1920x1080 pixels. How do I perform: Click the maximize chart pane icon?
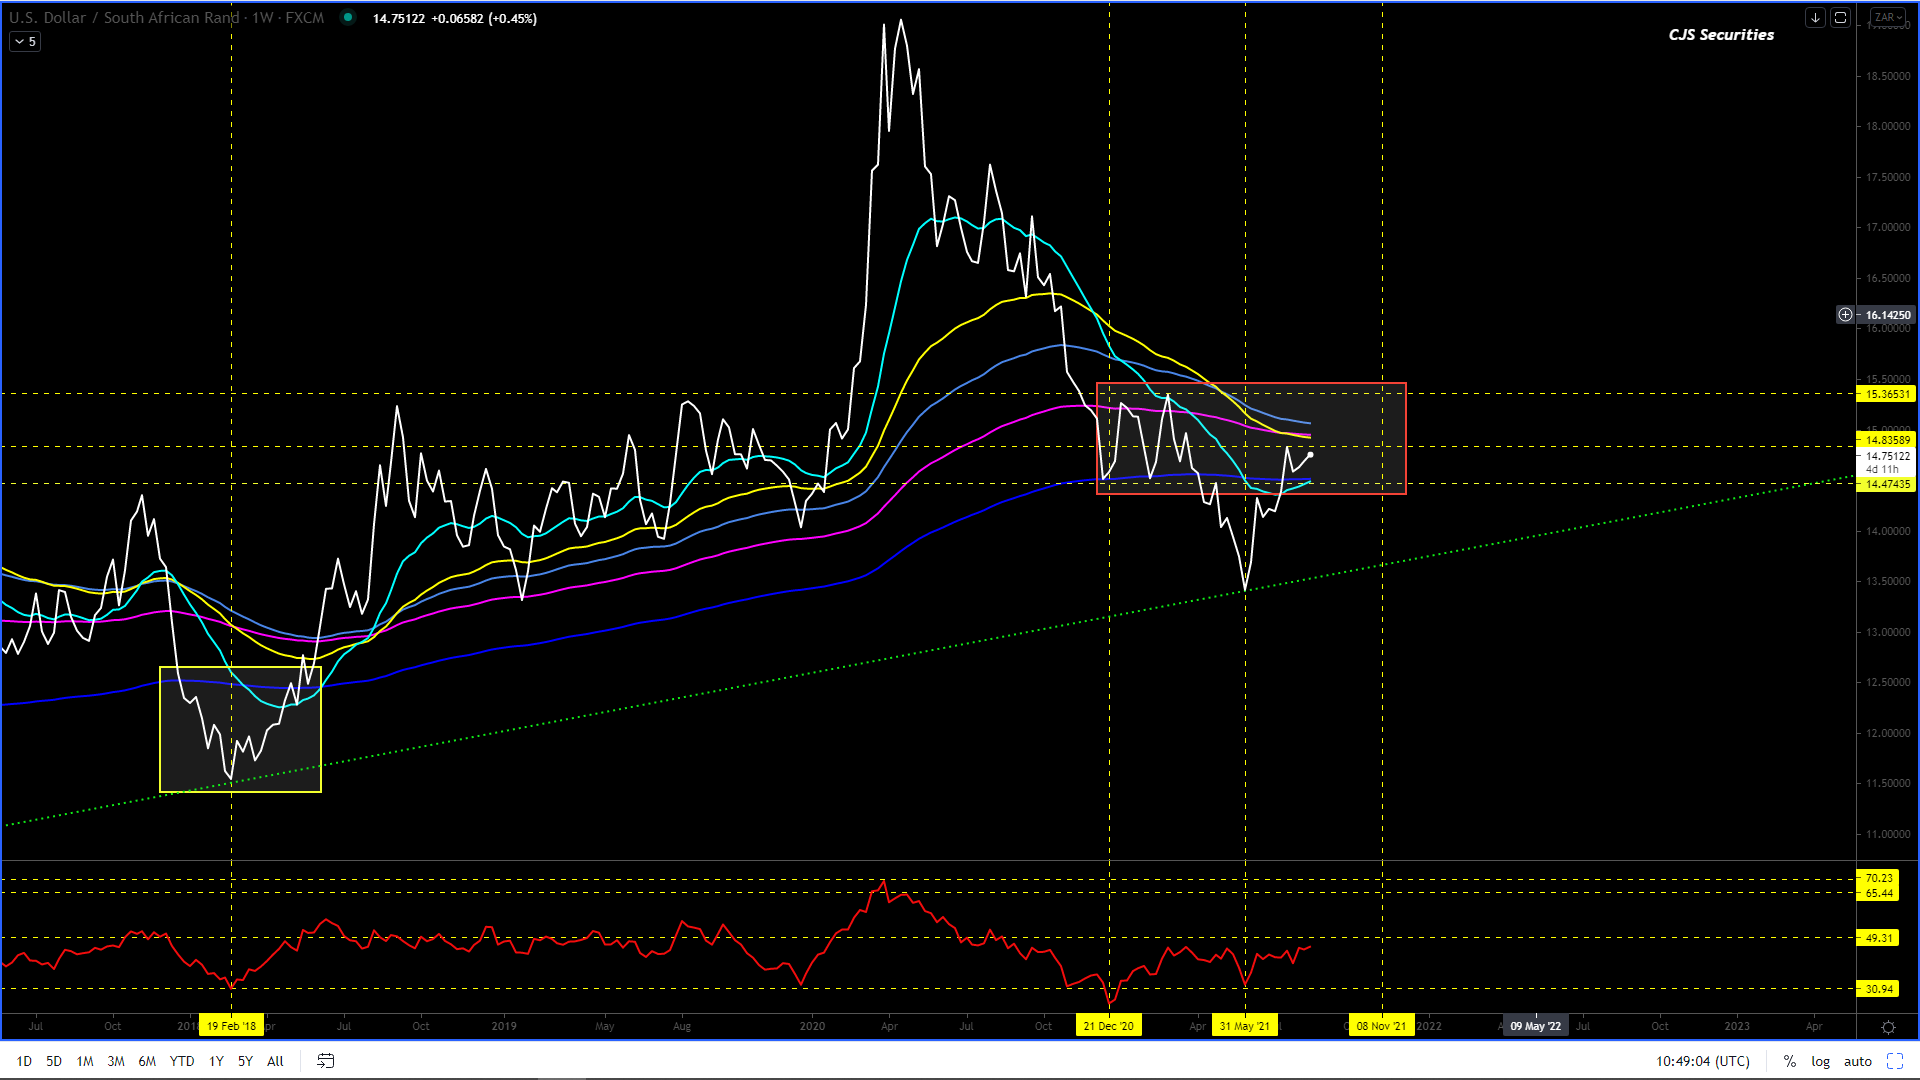click(1840, 18)
